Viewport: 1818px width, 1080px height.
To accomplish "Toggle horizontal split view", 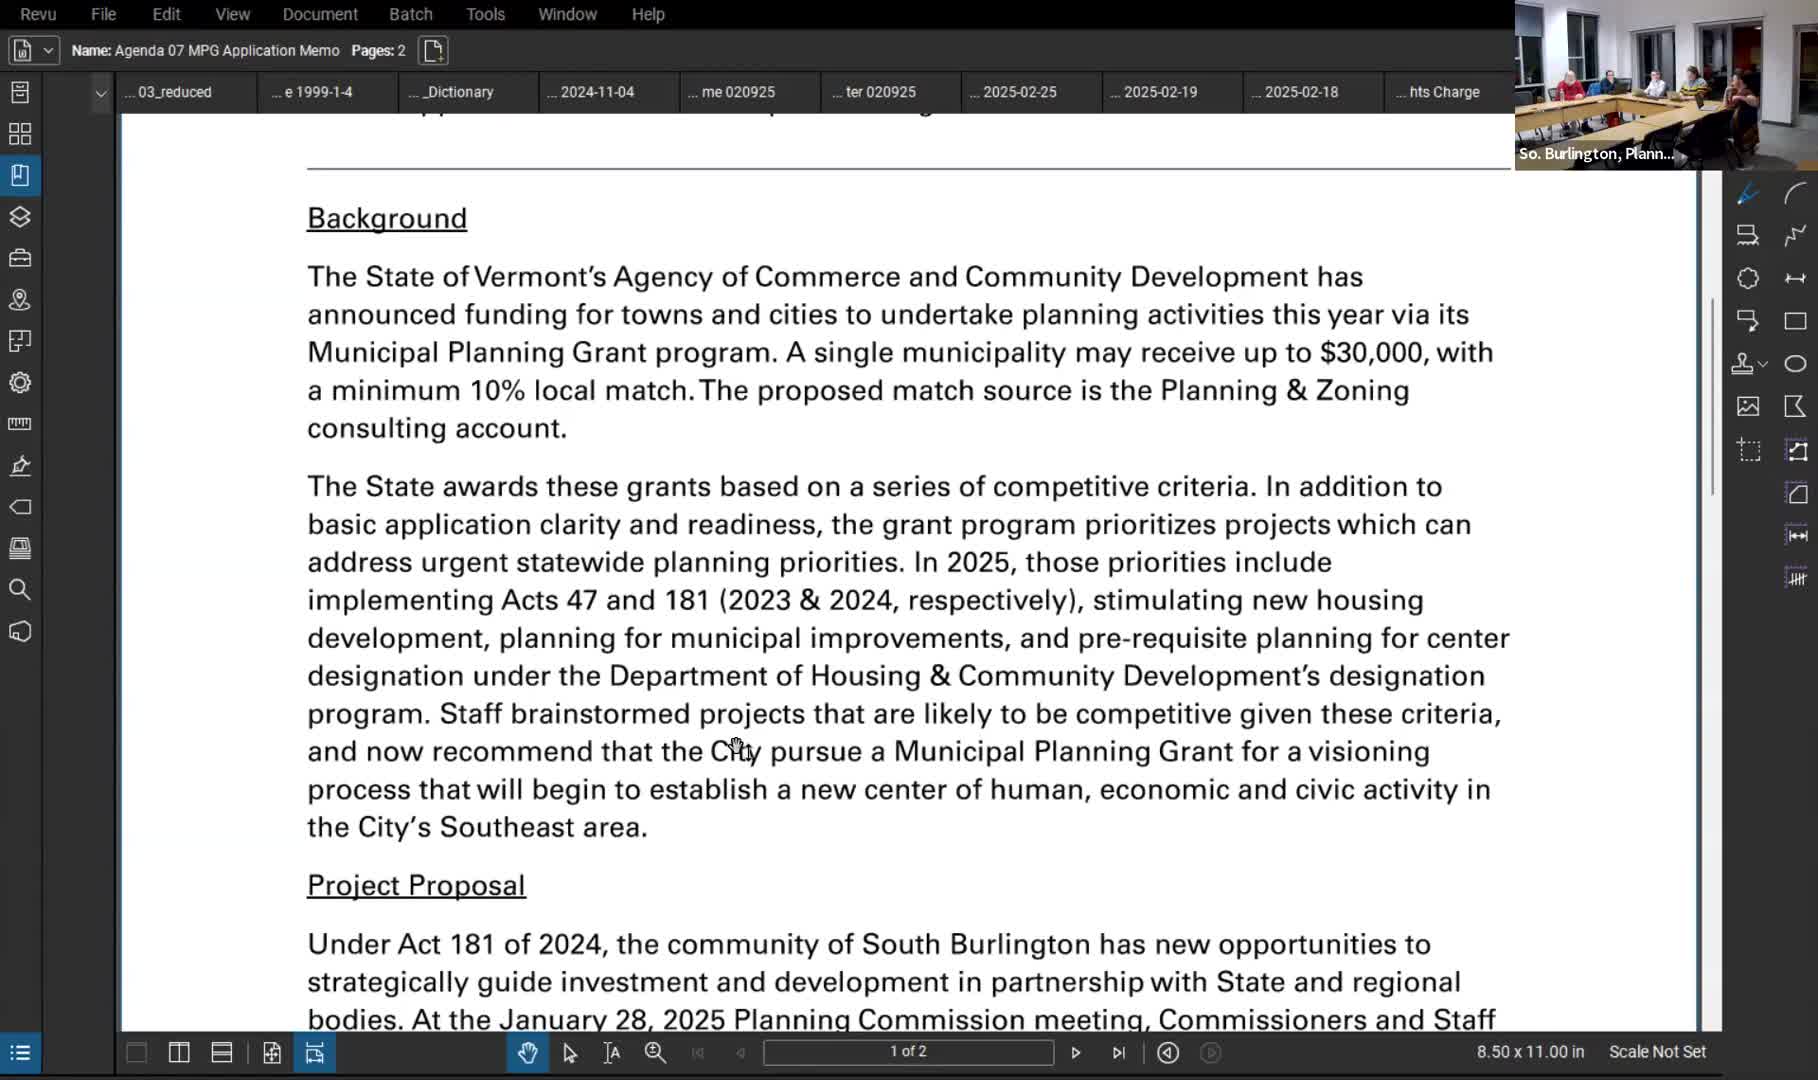I will coord(222,1053).
